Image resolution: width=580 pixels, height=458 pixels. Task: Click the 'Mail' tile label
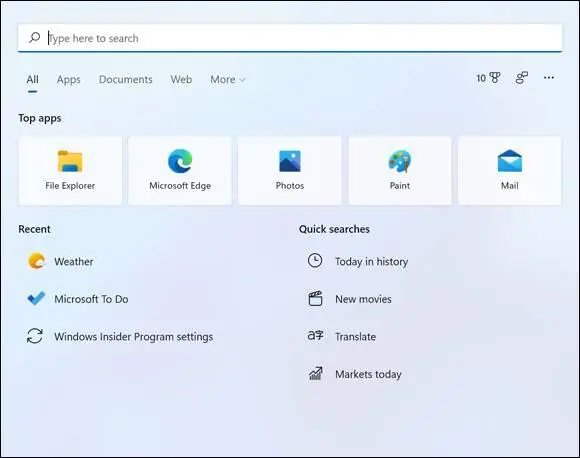point(509,186)
